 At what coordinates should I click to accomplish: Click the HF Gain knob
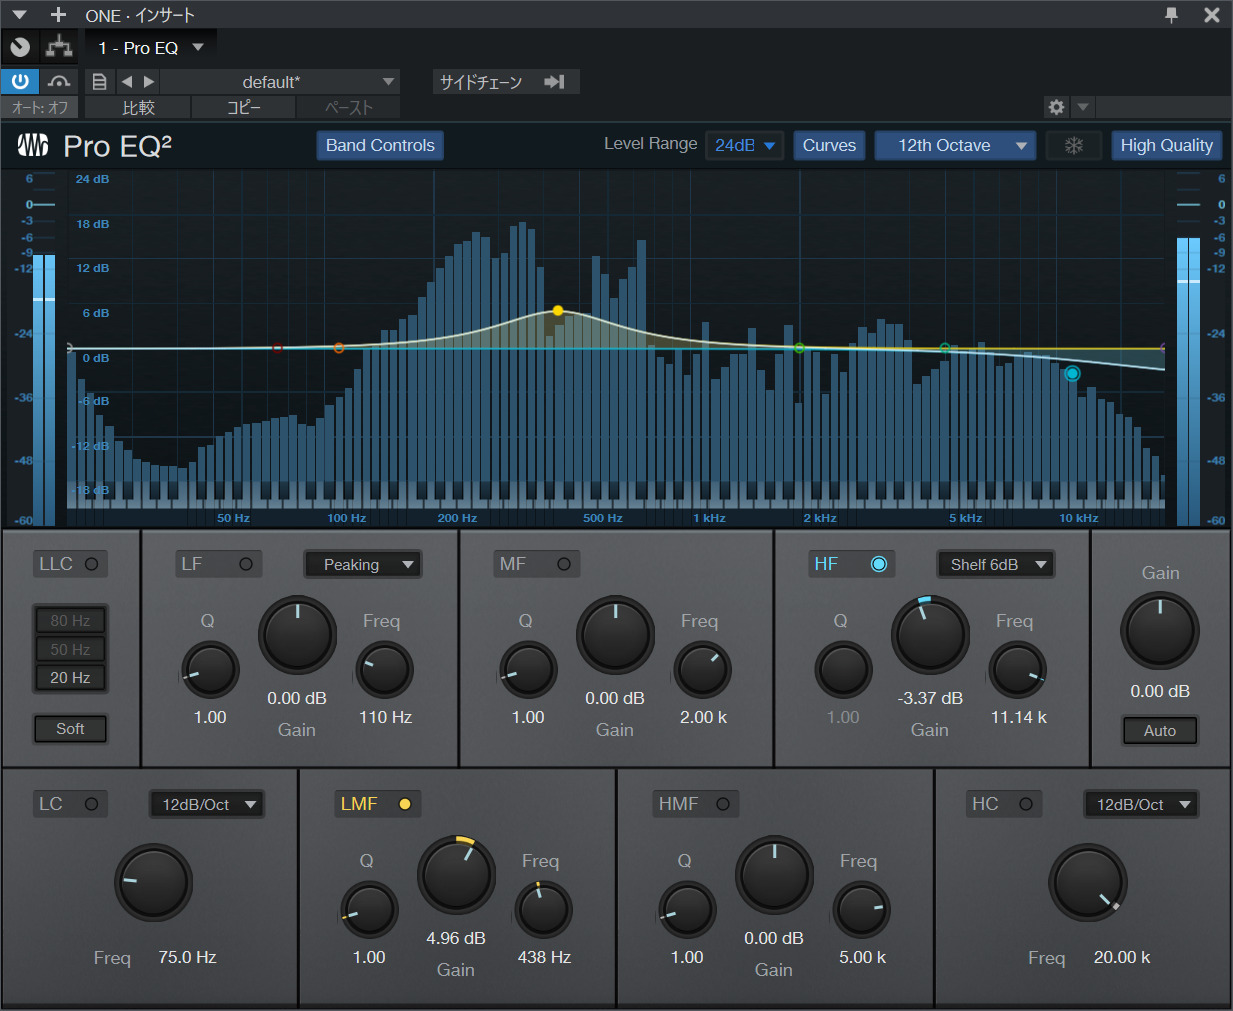pyautogui.click(x=930, y=635)
